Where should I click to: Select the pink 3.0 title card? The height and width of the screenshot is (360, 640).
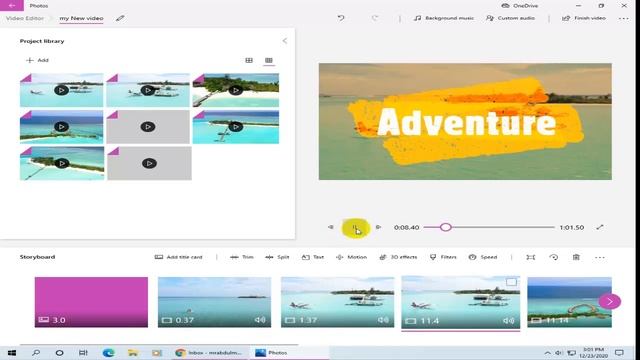91,302
